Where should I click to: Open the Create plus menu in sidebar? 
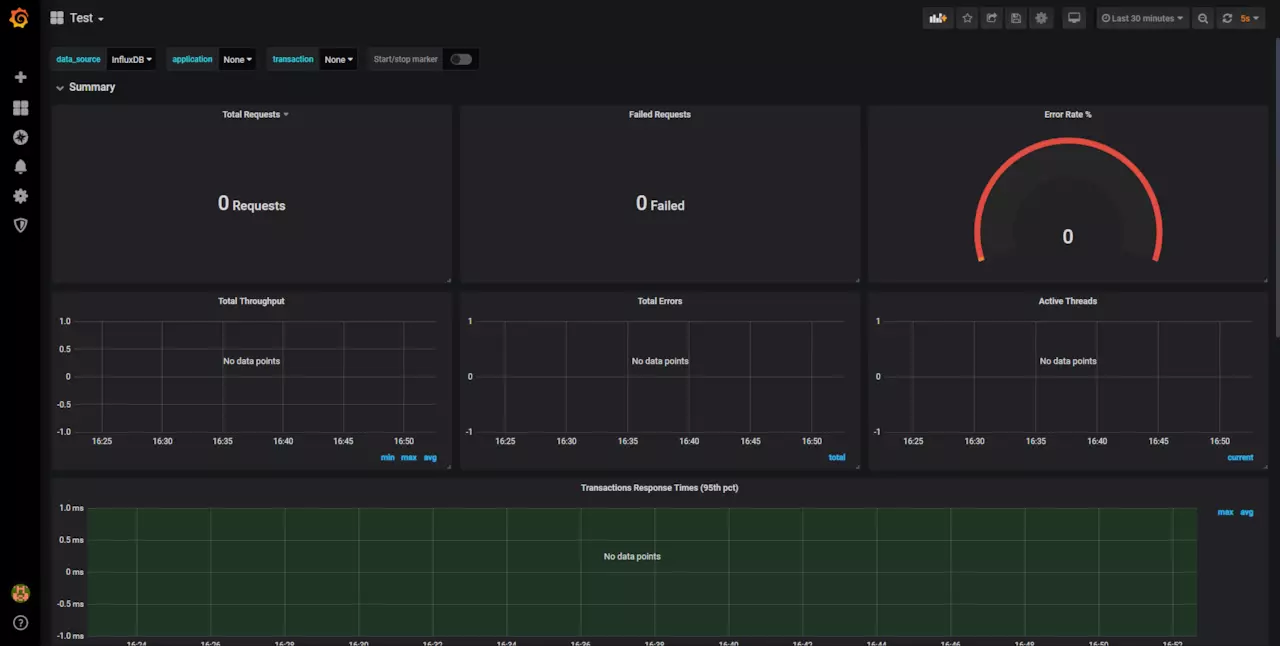pyautogui.click(x=20, y=77)
